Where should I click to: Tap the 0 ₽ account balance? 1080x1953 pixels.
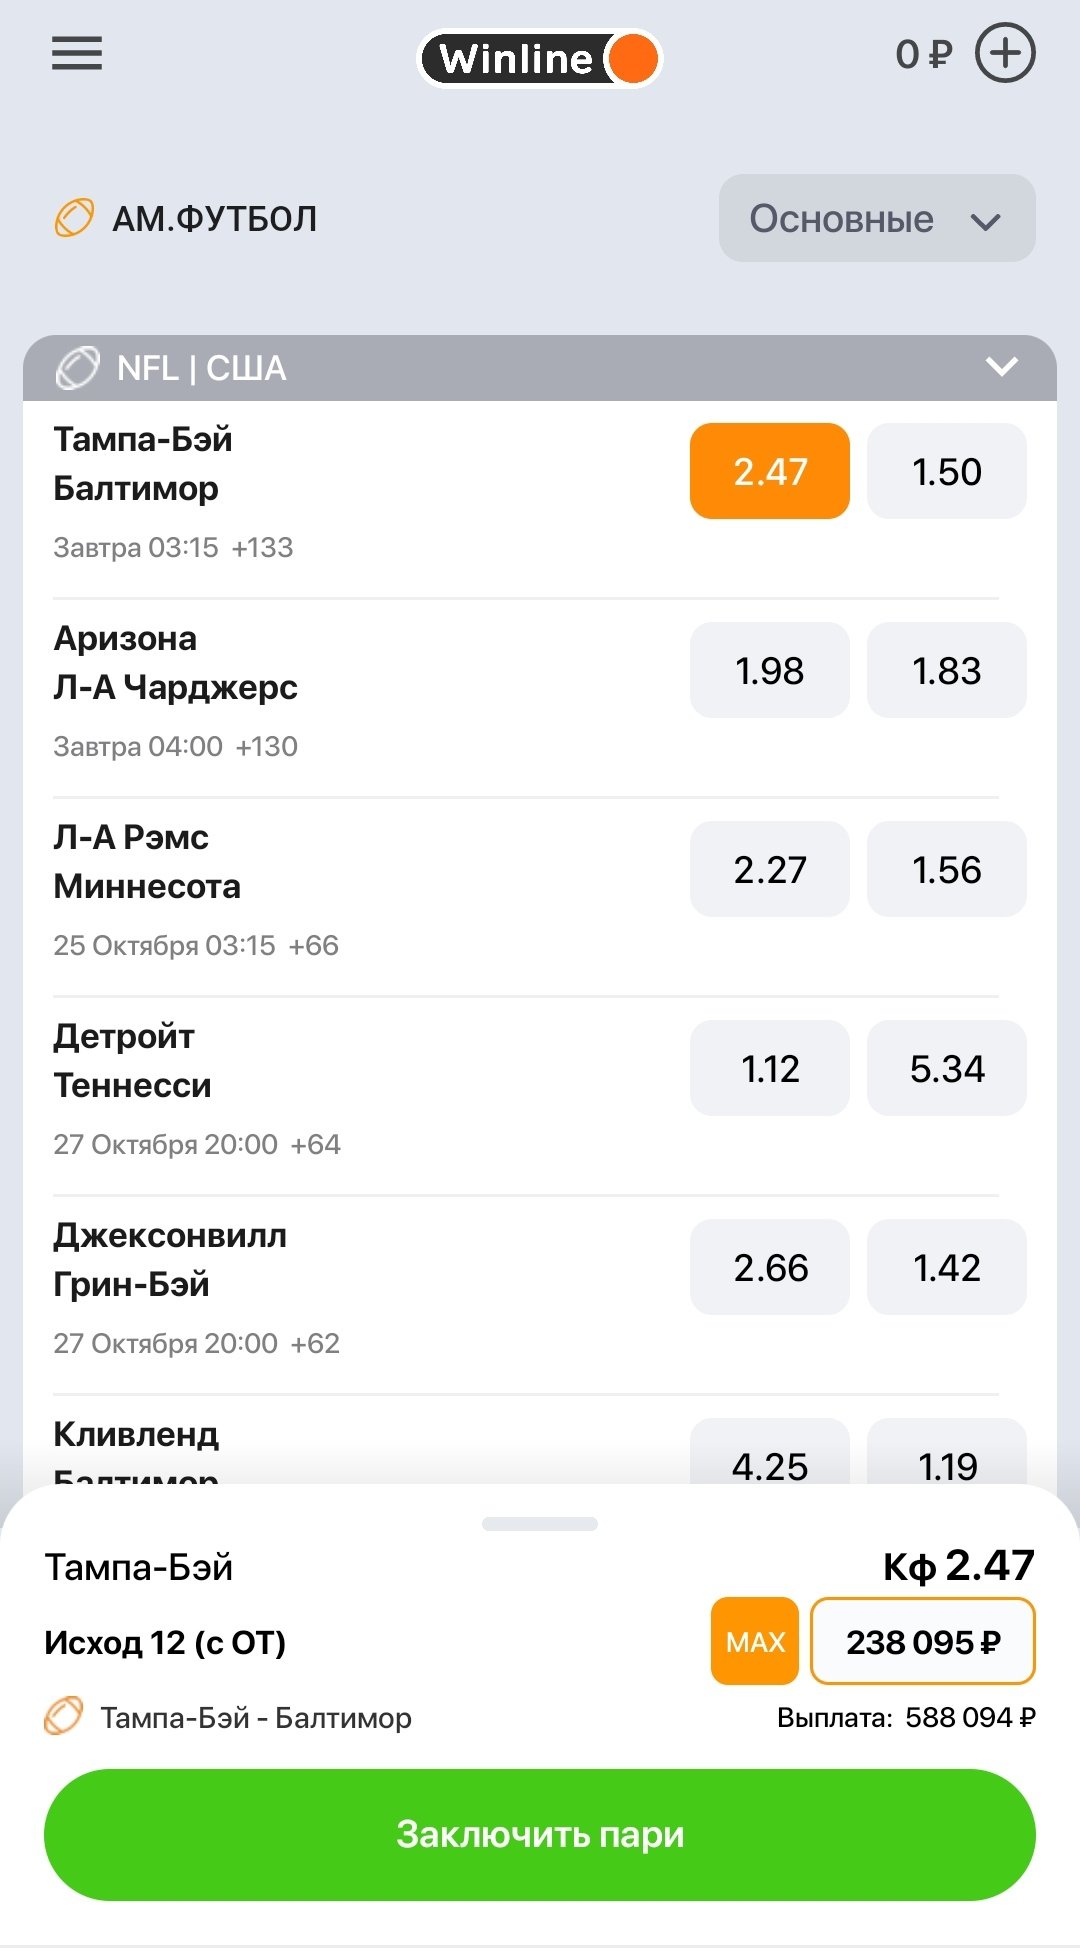click(923, 54)
